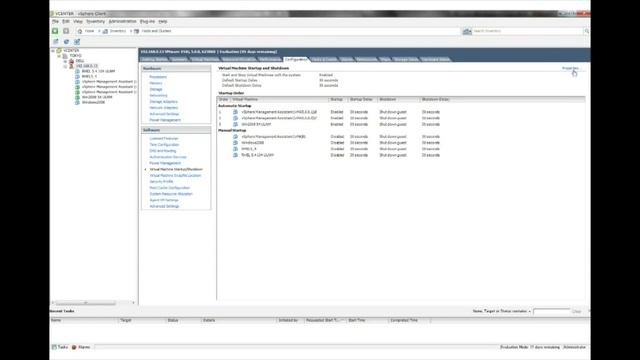Screen dimensions: 640x360
Task: Collapse the 192.168.0.13 host node
Action: [x=66, y=66]
